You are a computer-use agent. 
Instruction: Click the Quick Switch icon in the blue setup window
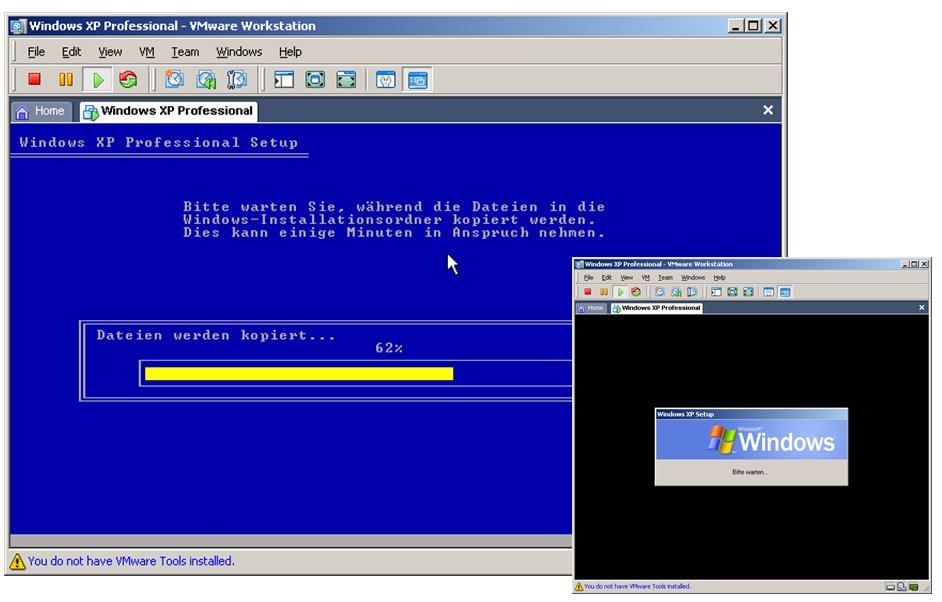[315, 79]
